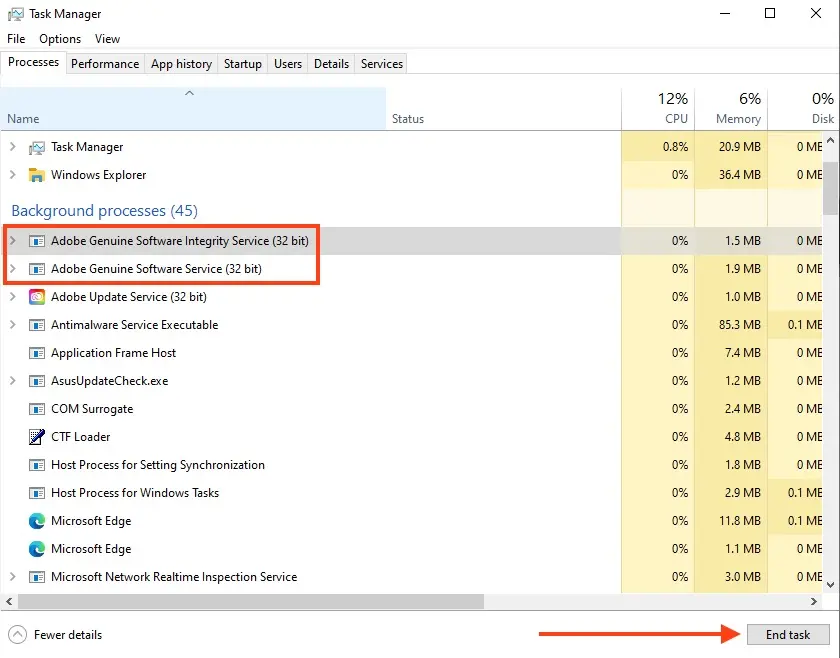Click the Adobe Update Service icon
840x658 pixels.
point(37,297)
